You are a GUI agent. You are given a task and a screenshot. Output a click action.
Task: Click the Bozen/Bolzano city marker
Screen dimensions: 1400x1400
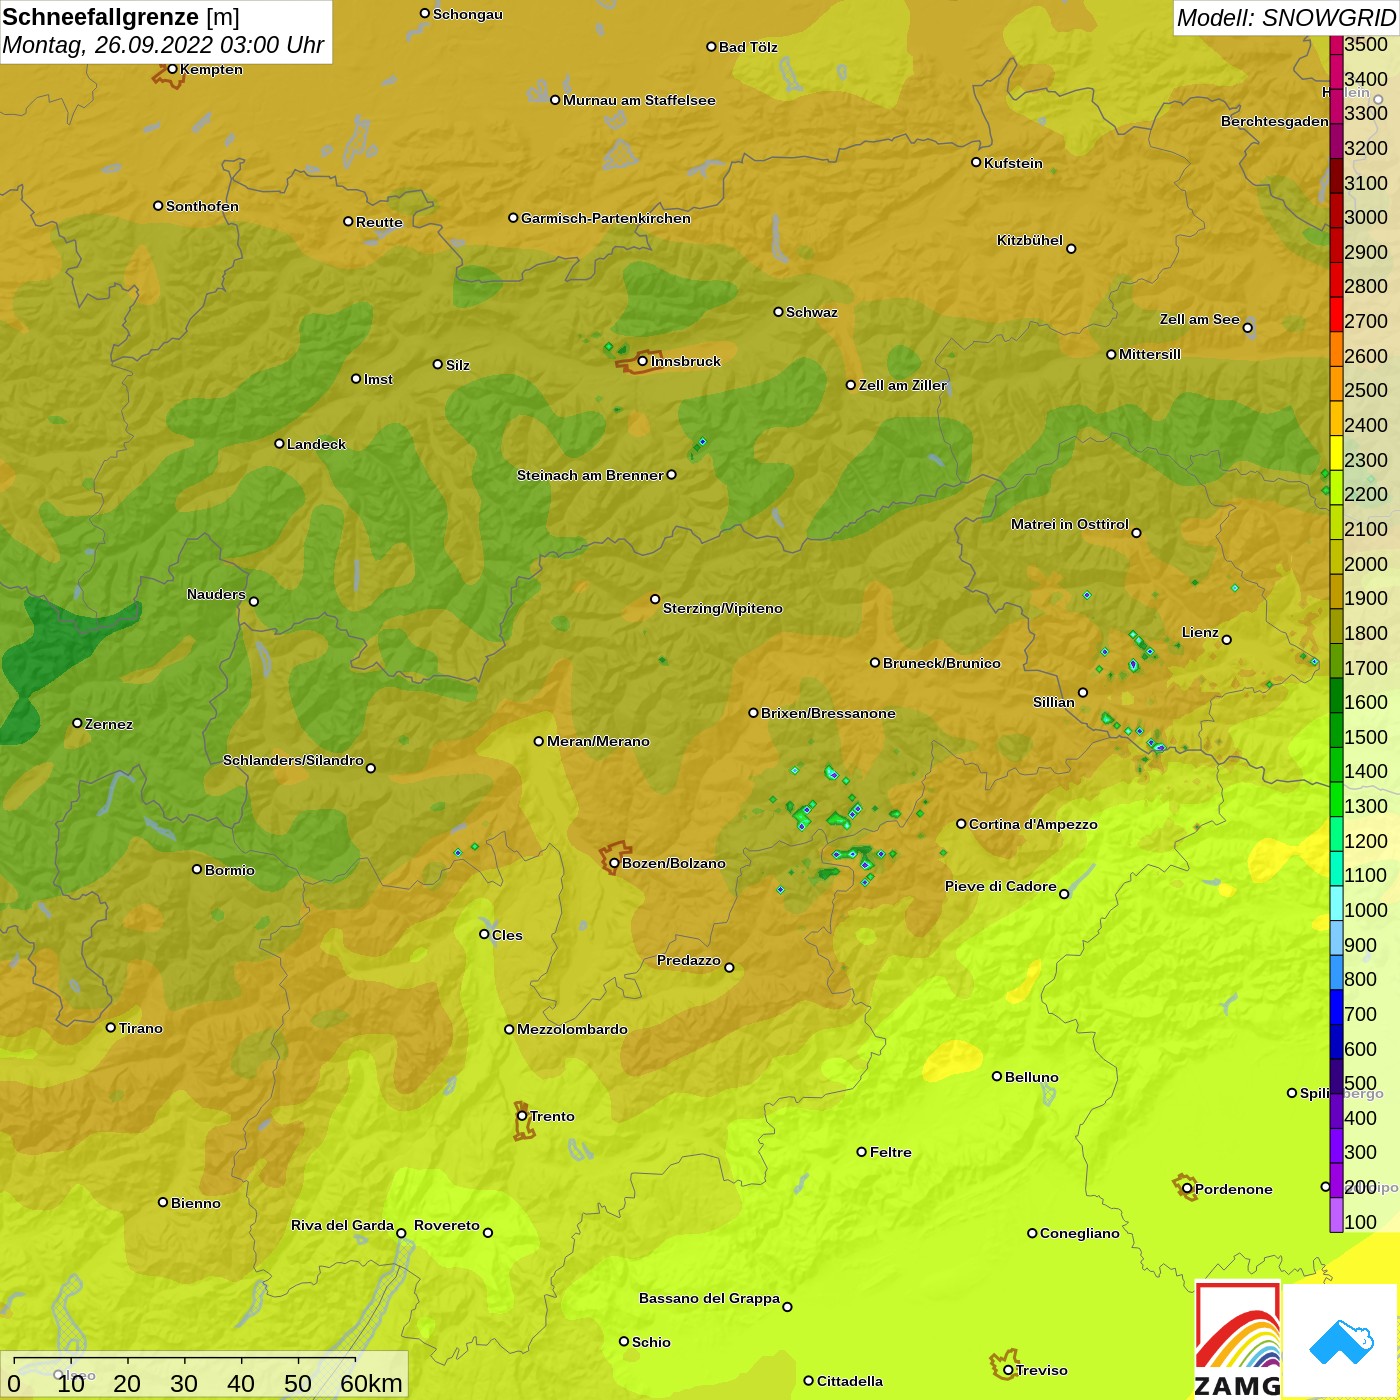(x=614, y=863)
